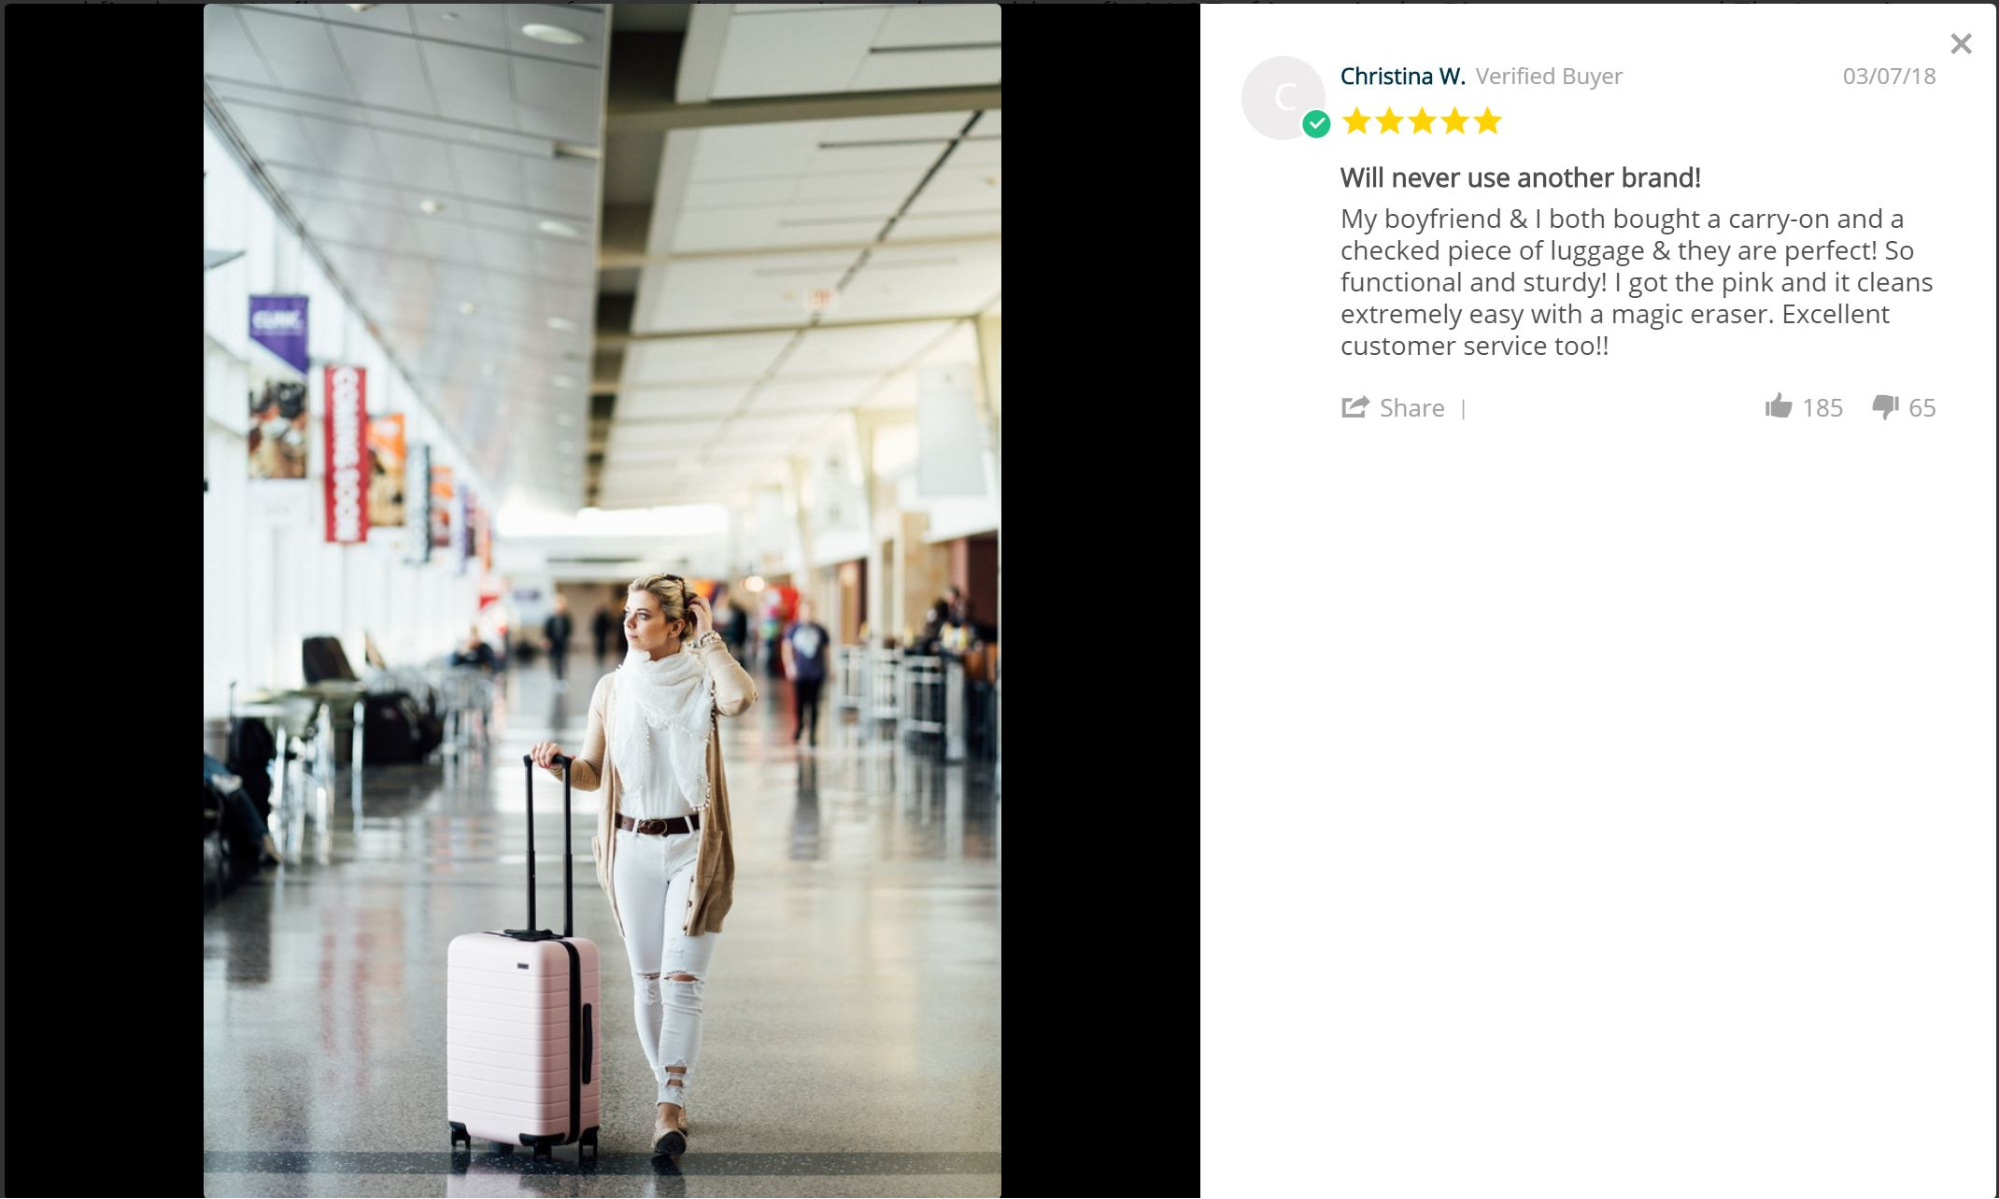Select the title Will never use another brand!
The width and height of the screenshot is (1999, 1199).
tap(1520, 178)
